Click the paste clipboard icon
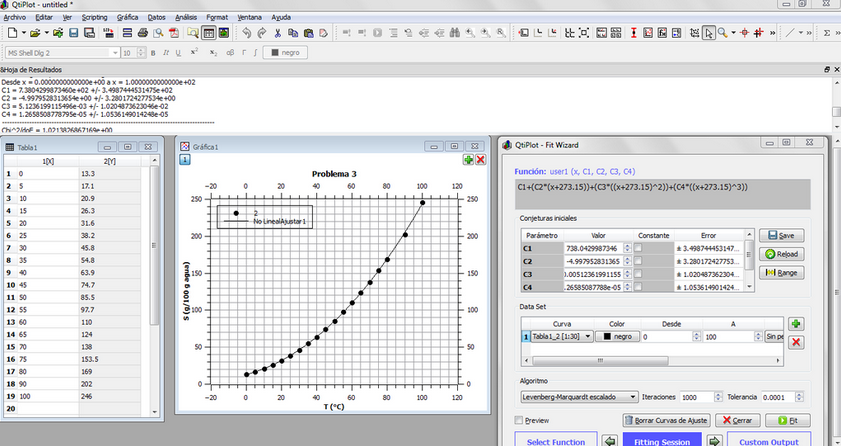The height and width of the screenshot is (447, 841). 308,33
